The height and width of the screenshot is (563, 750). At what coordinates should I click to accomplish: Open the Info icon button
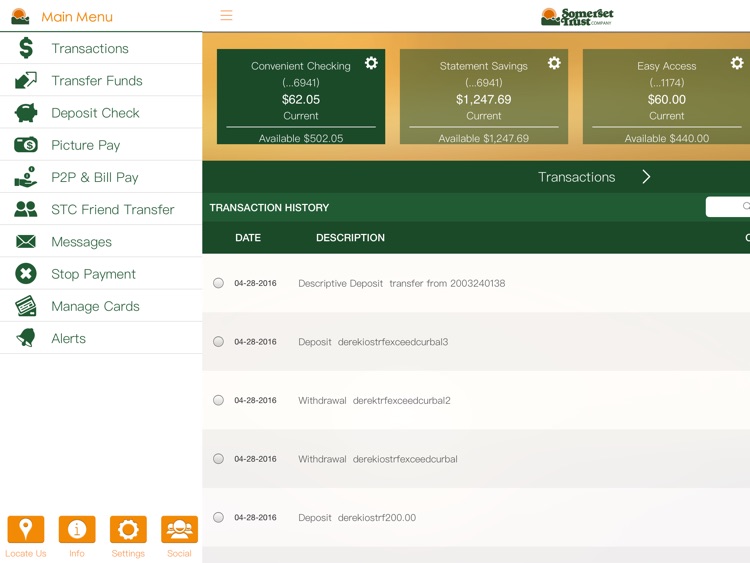pos(77,530)
